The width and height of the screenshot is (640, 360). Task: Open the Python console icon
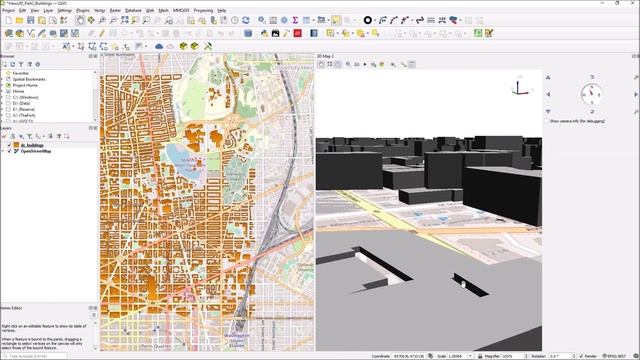(264, 33)
